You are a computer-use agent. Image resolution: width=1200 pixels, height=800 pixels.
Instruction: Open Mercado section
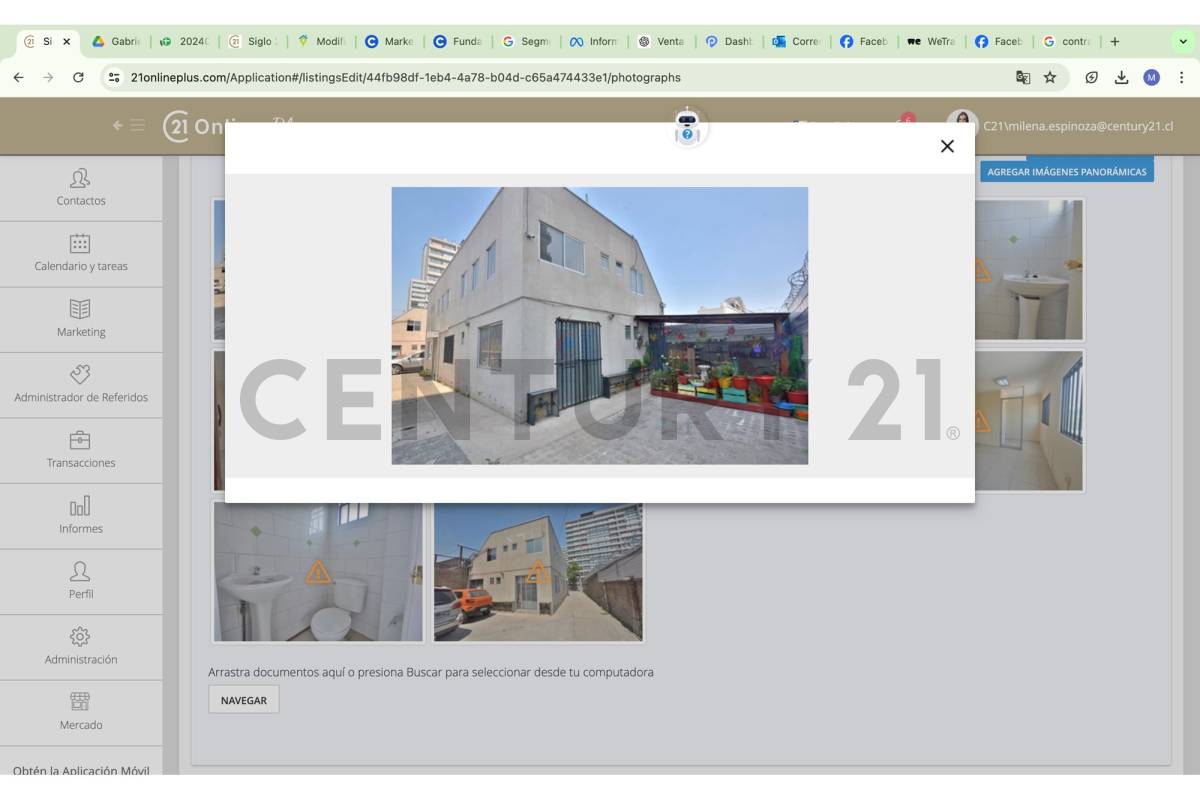[x=81, y=713]
